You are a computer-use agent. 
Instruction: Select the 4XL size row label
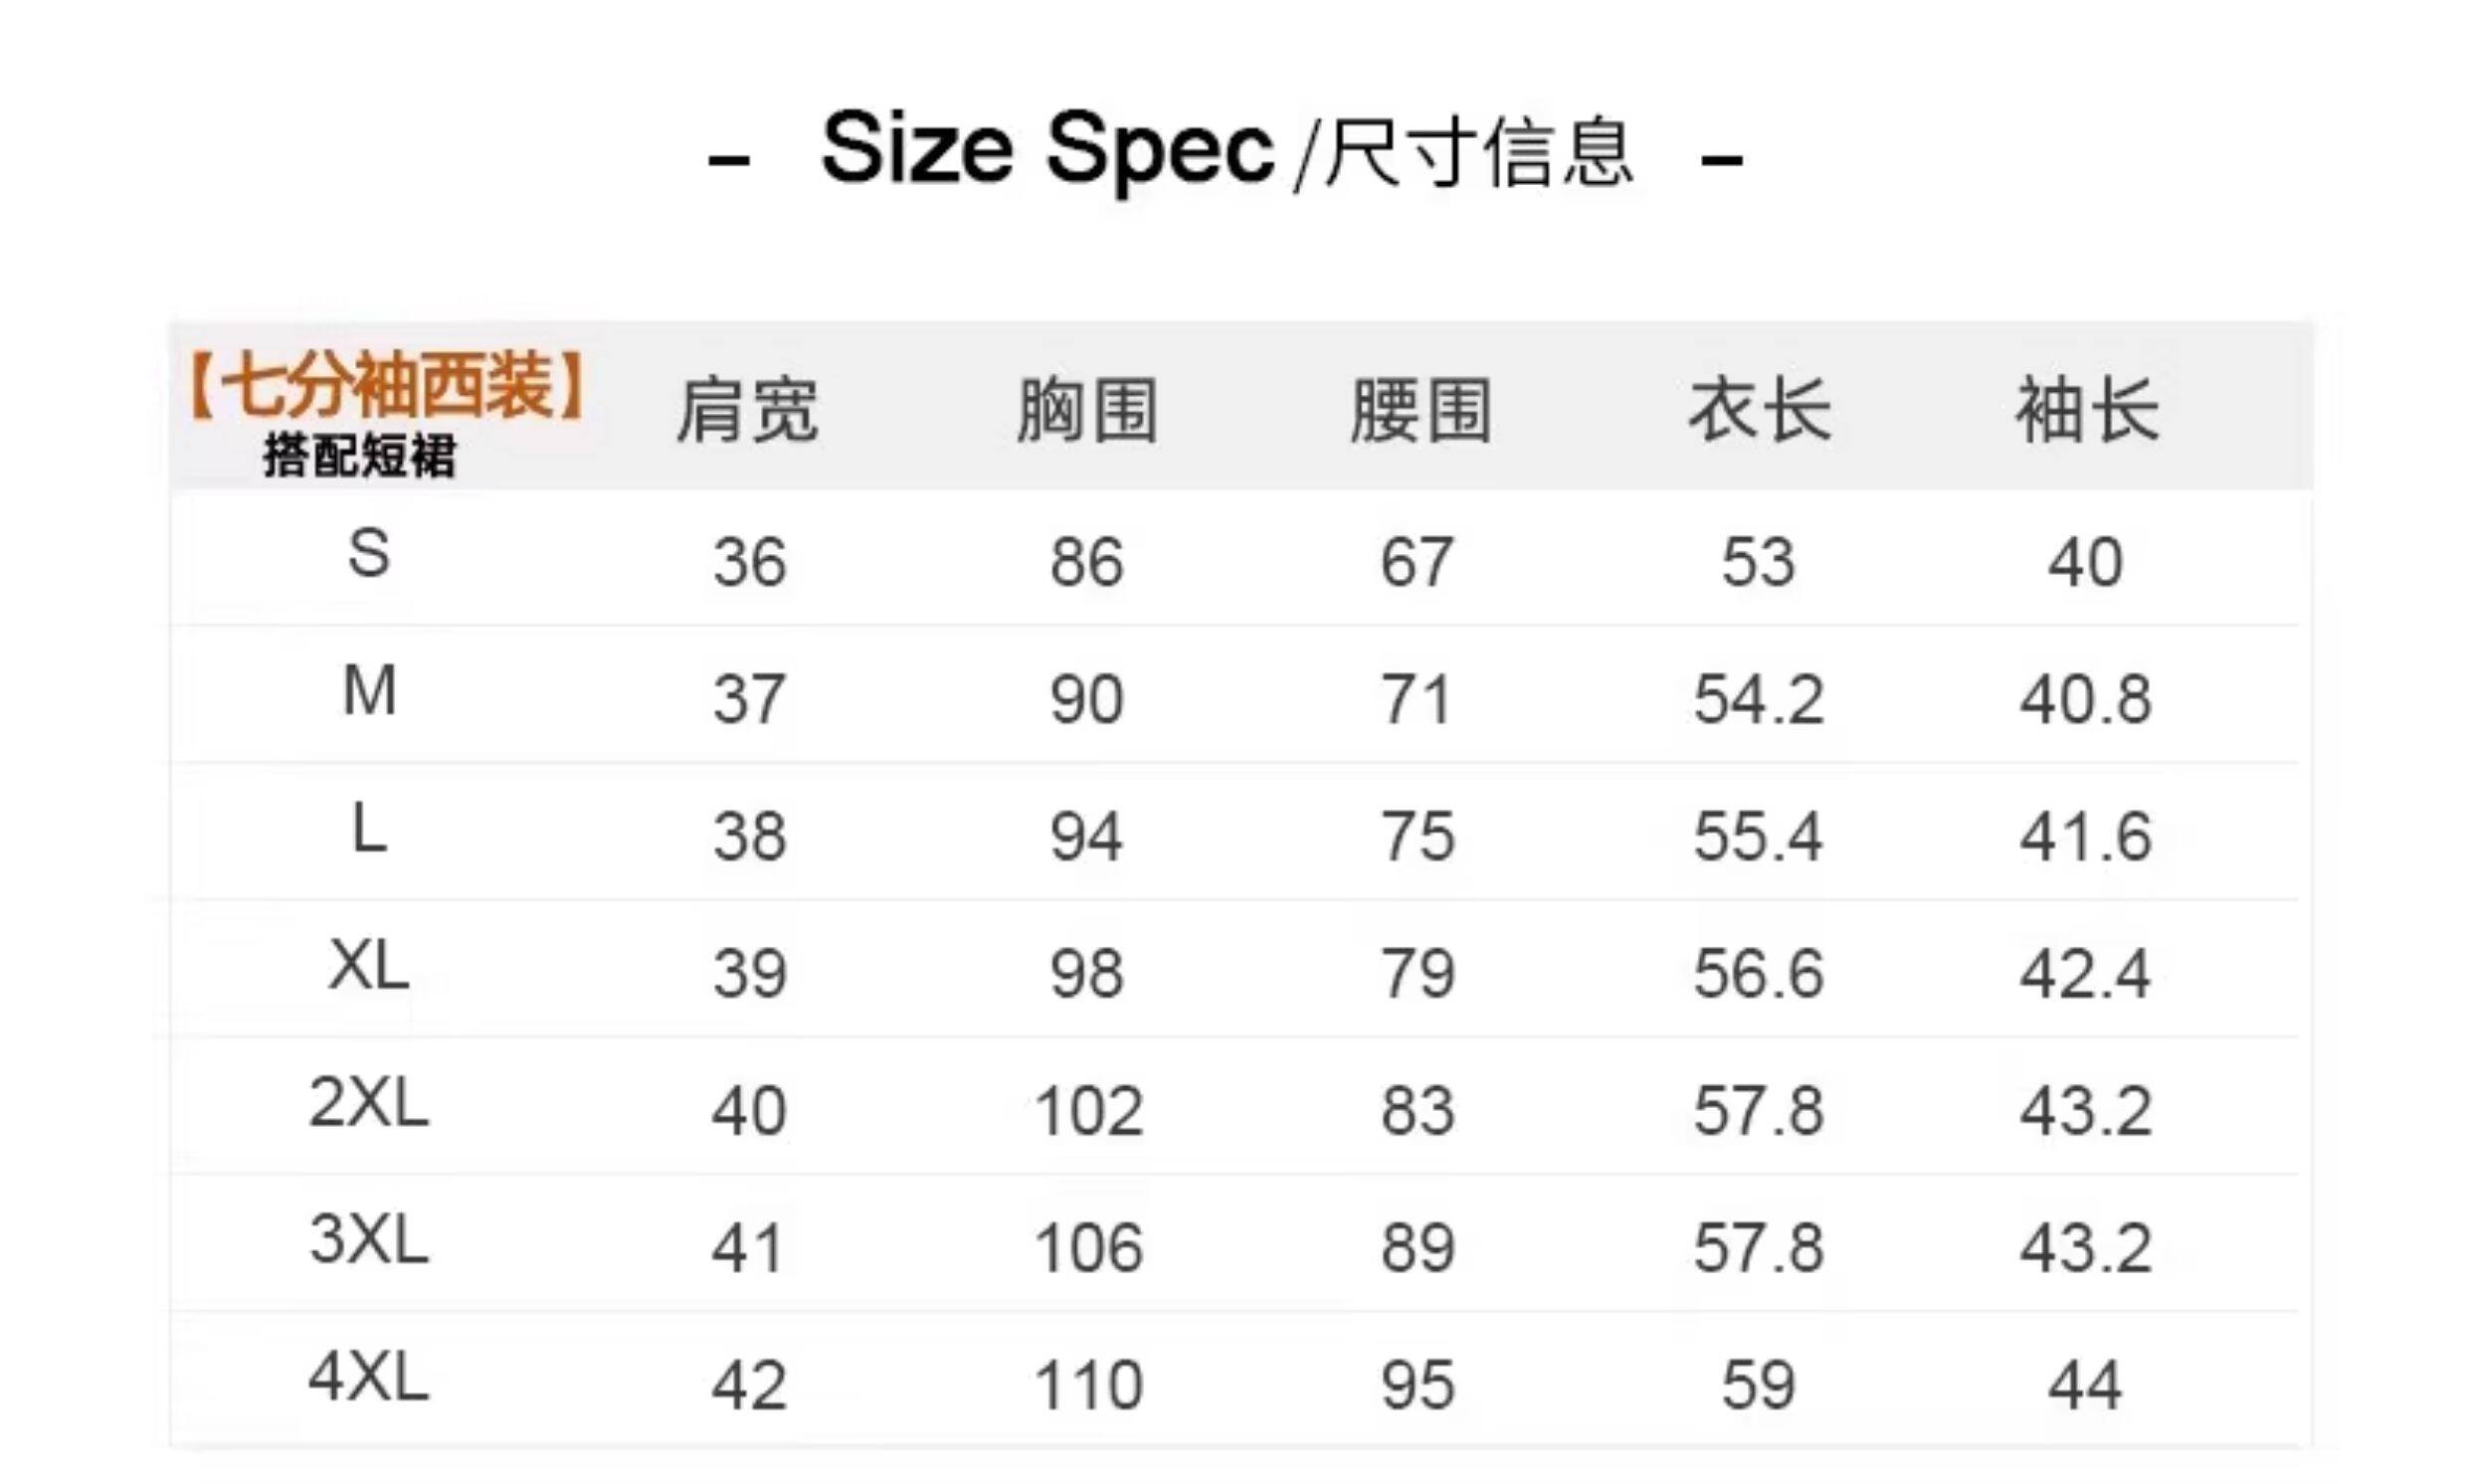tap(369, 1377)
